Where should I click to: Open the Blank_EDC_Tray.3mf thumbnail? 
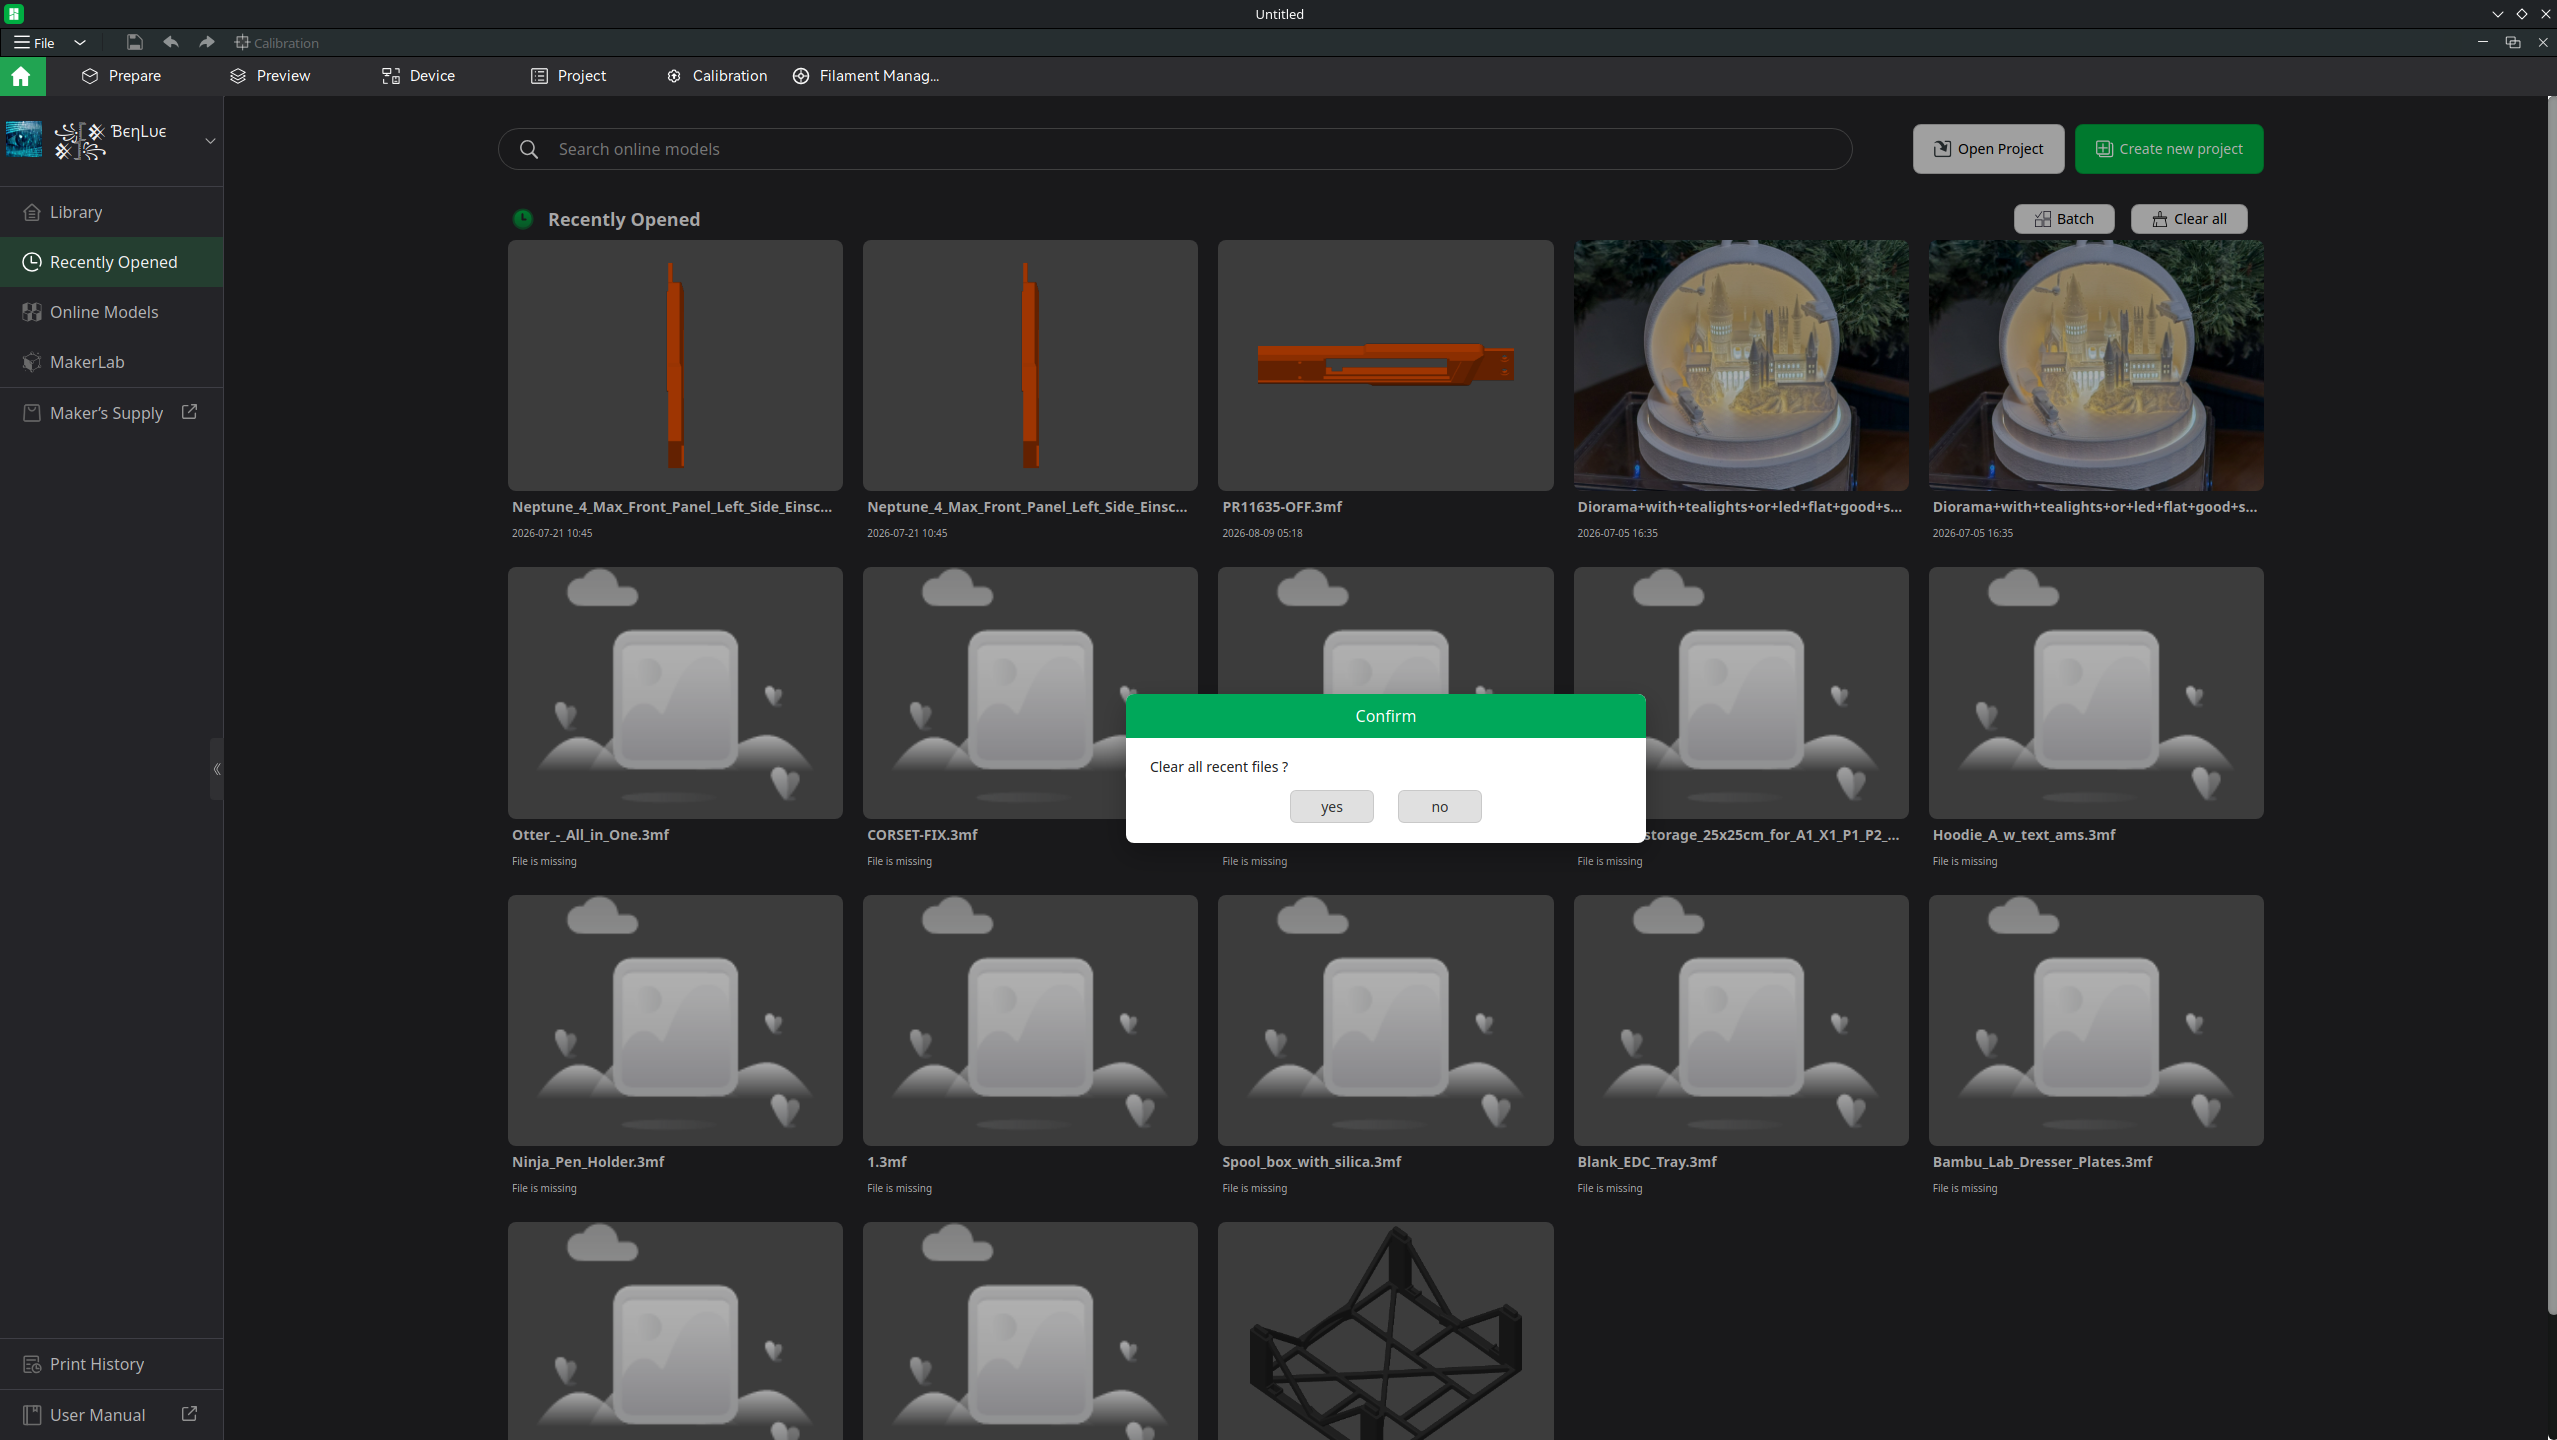[x=1741, y=1020]
